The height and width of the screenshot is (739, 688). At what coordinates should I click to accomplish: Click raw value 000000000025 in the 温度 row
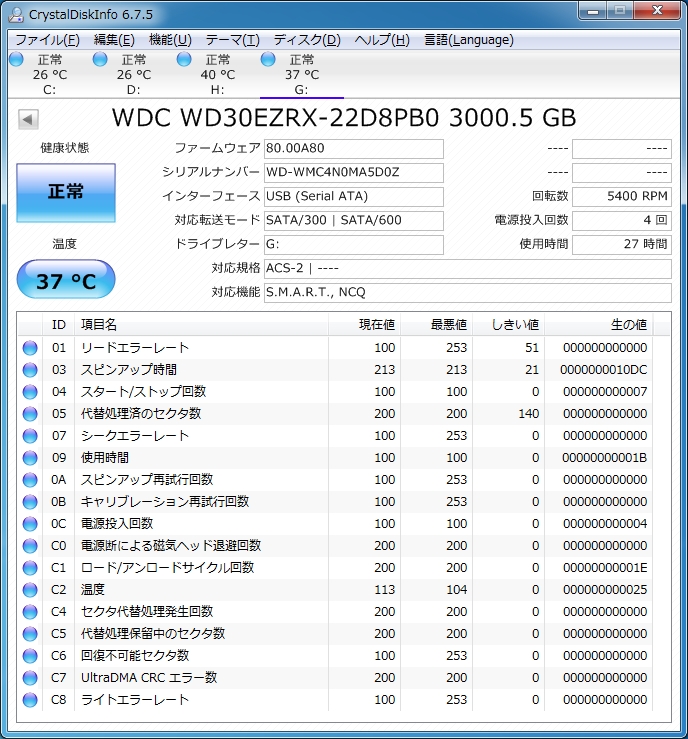605,590
